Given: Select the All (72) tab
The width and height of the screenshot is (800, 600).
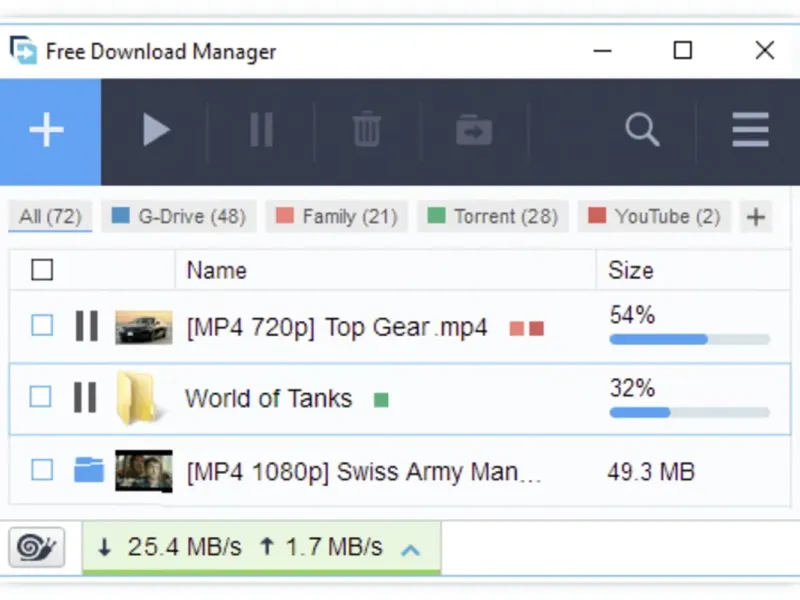Looking at the screenshot, I should [x=50, y=217].
